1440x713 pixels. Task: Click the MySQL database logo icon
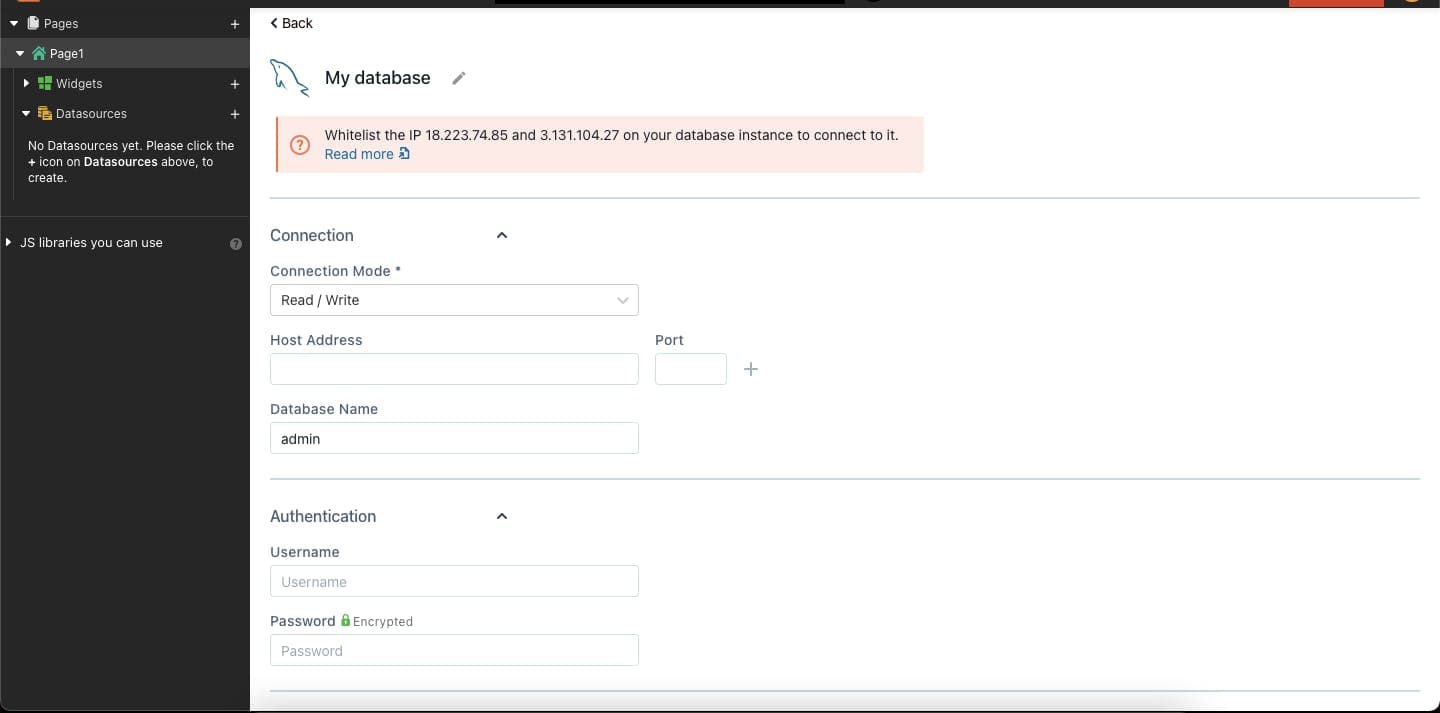[289, 76]
